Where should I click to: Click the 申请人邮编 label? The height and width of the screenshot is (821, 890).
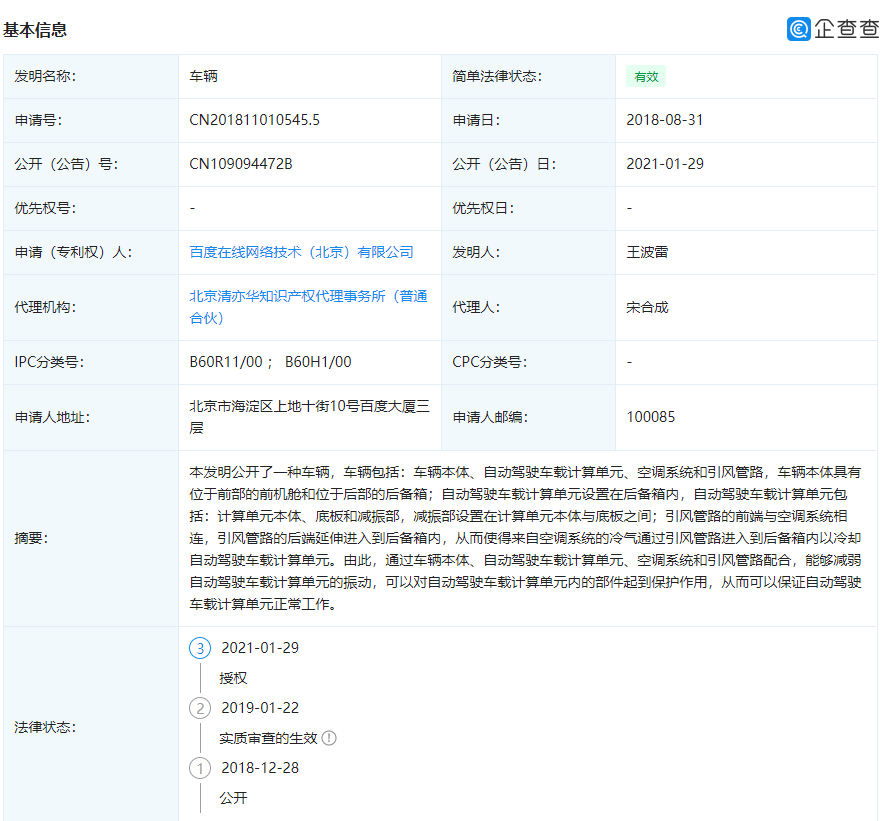(x=490, y=417)
